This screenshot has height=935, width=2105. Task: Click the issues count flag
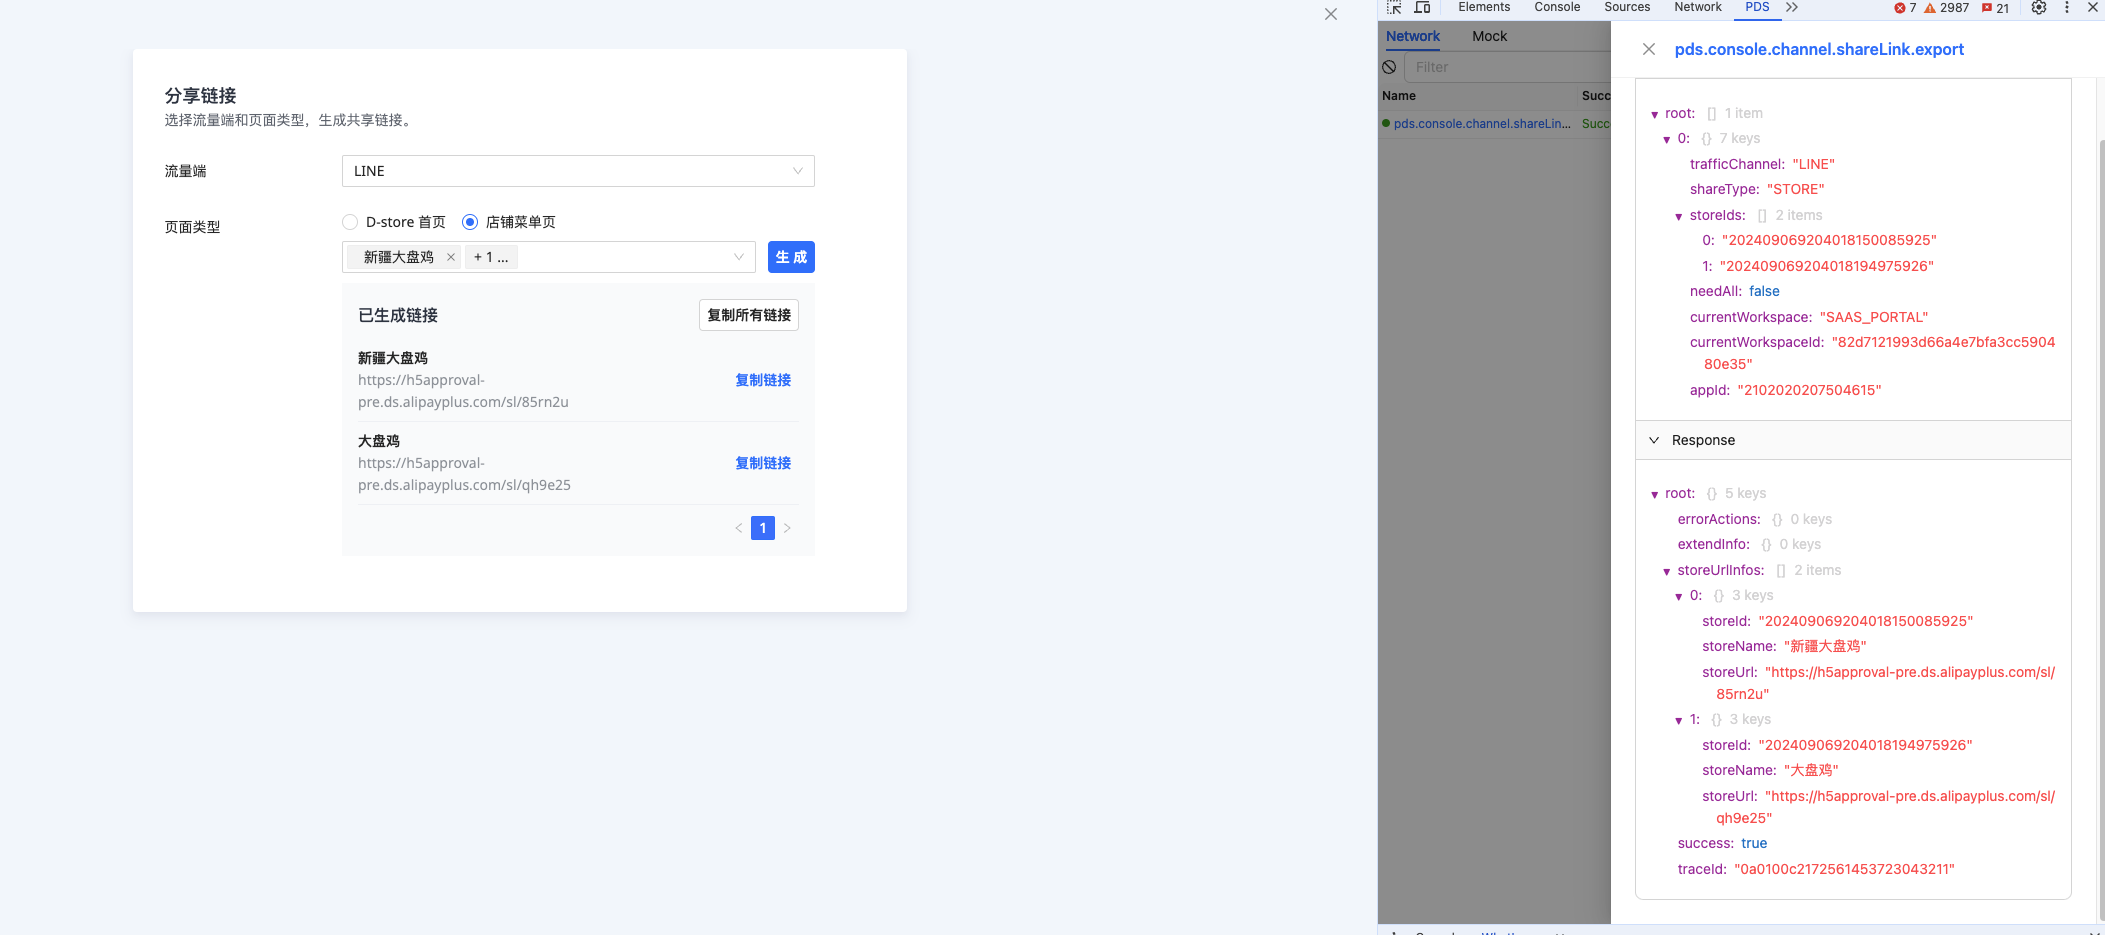1995,8
